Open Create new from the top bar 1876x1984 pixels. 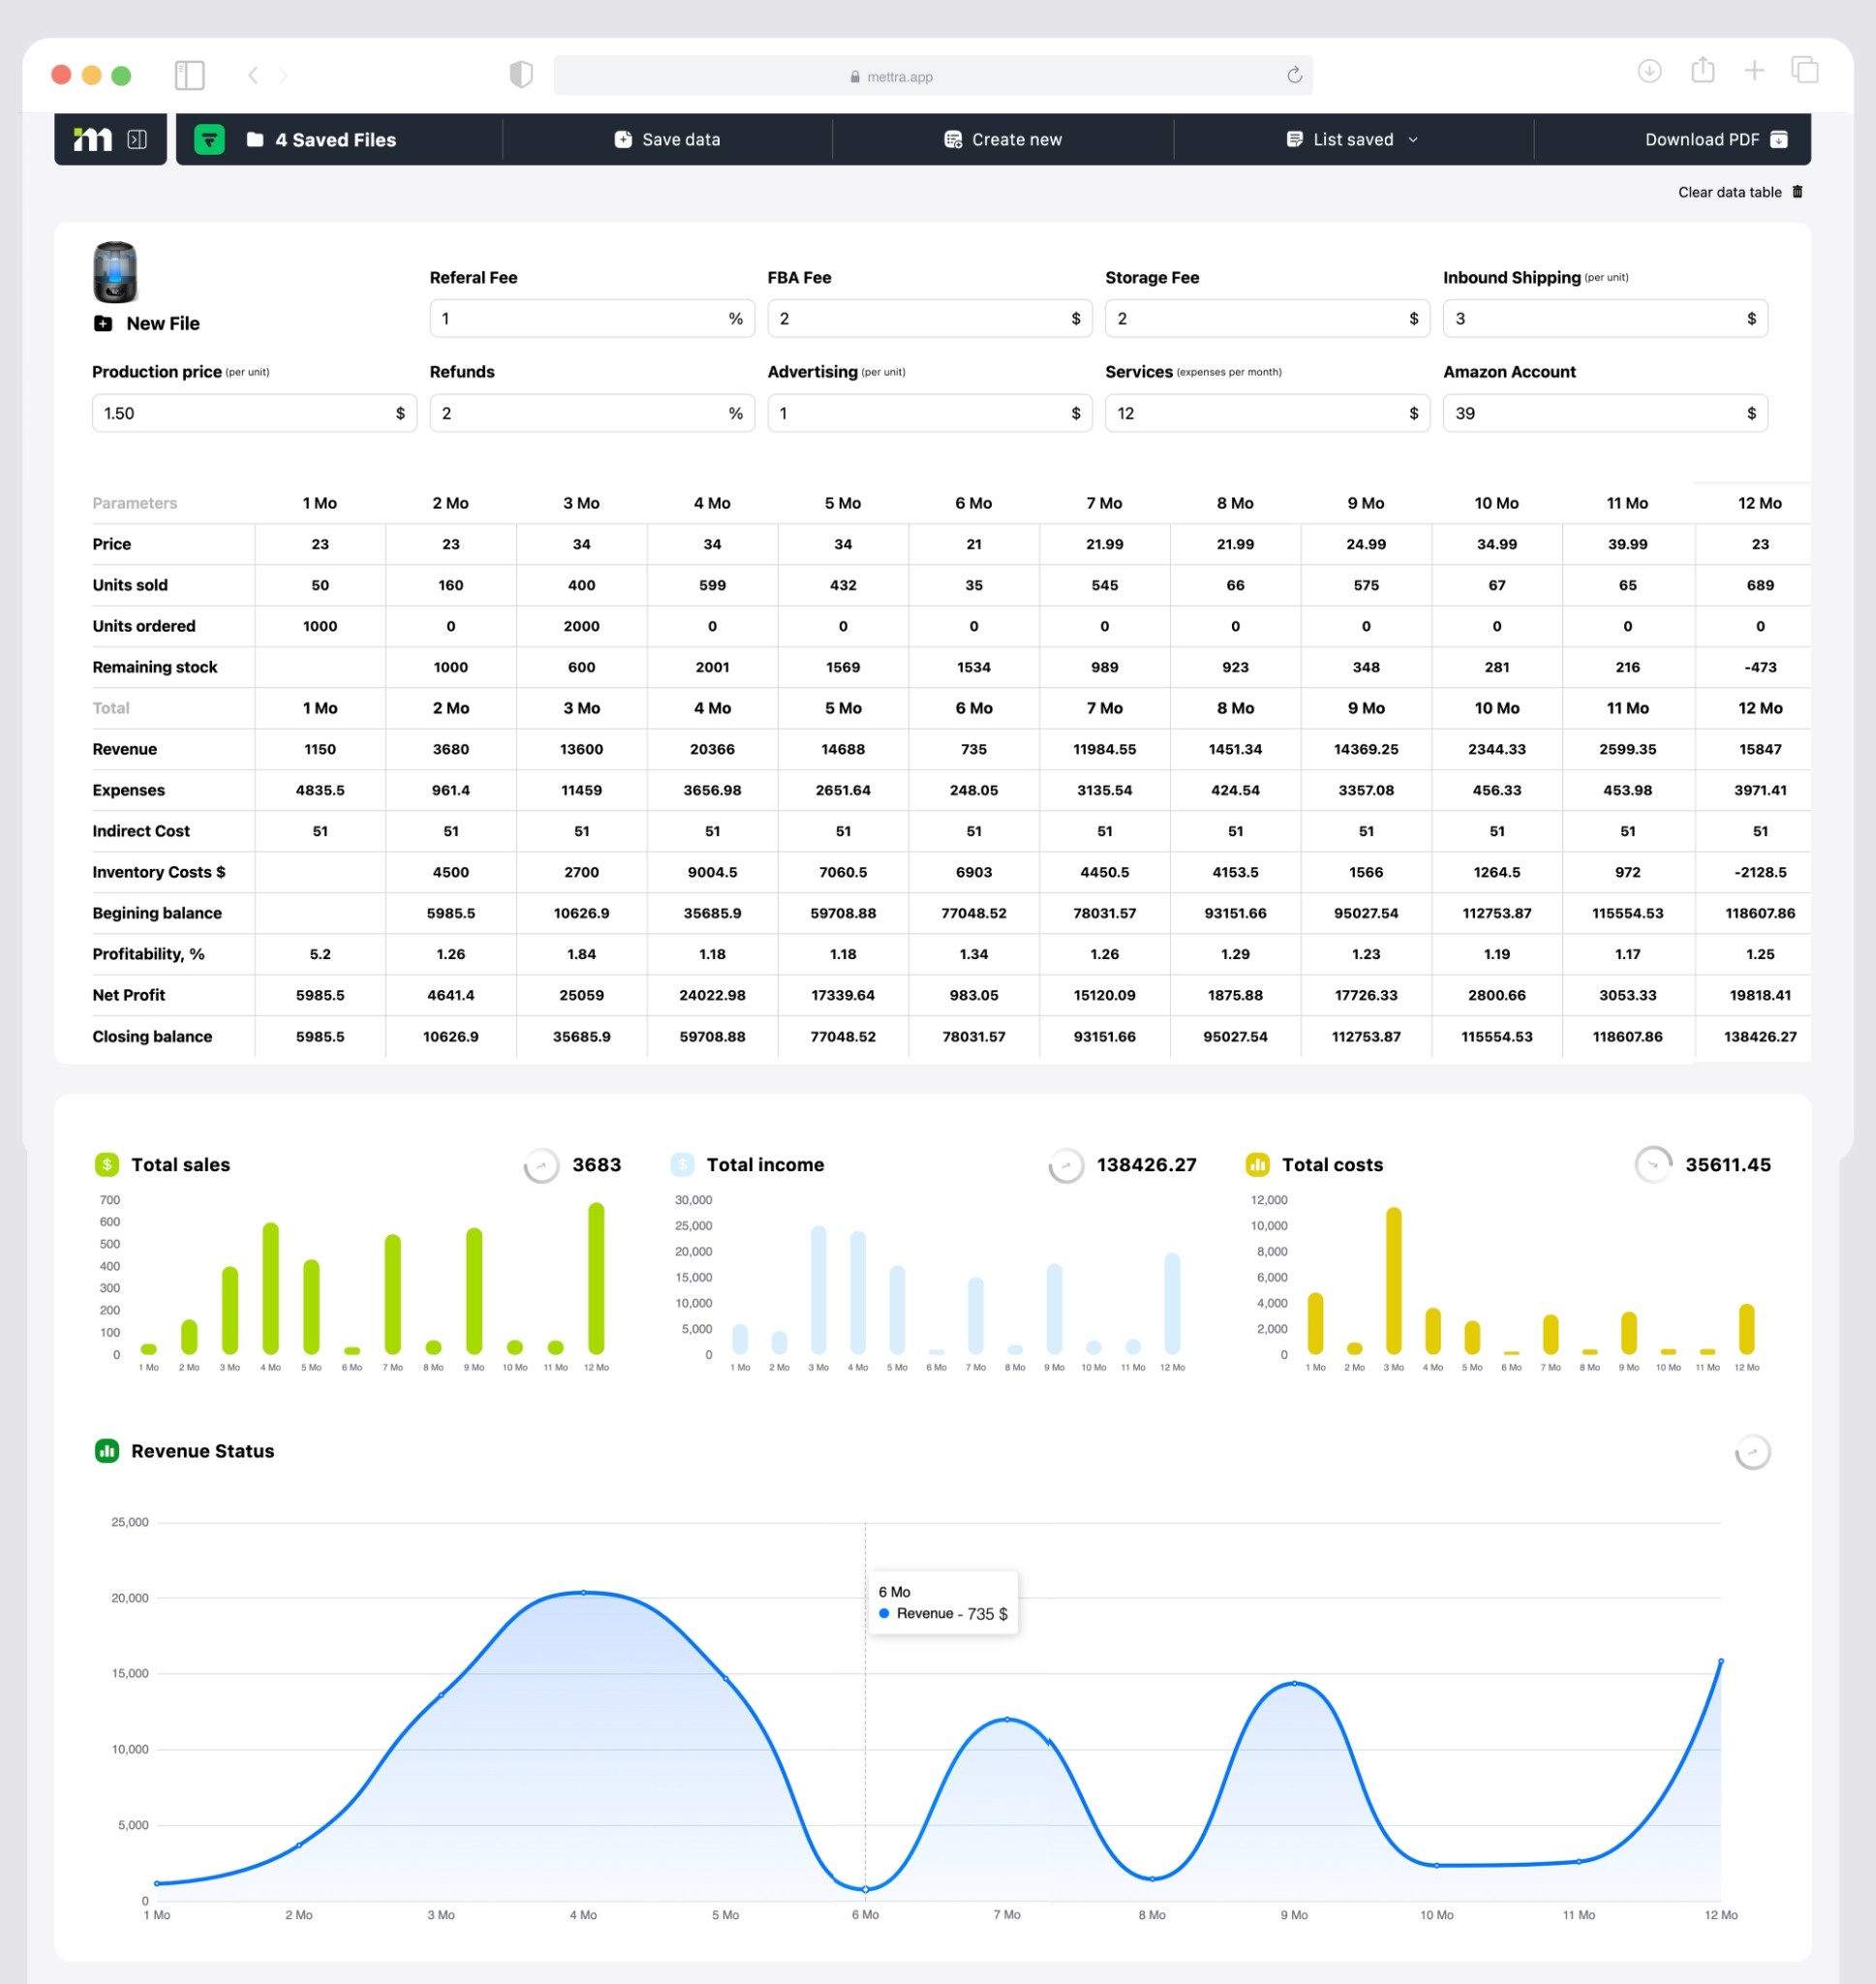(x=1003, y=139)
